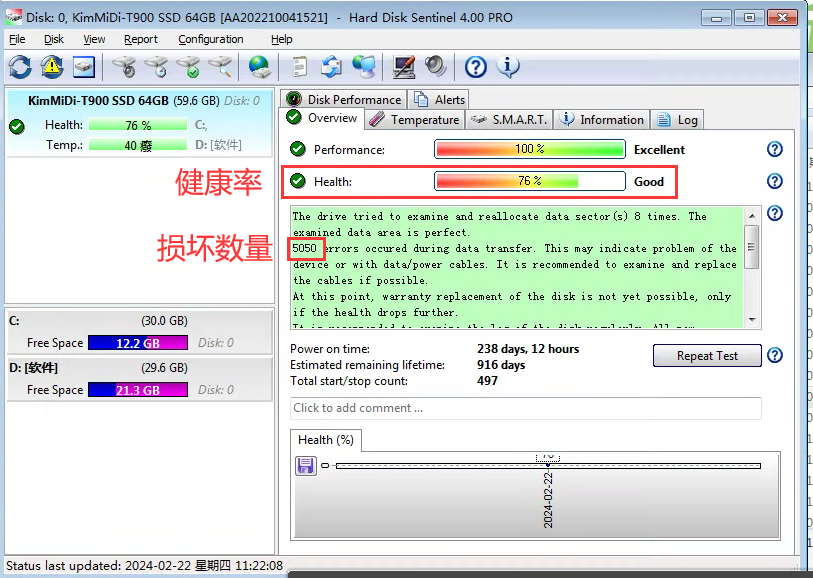
Task: Click the 916 days lifetime value
Action: tap(501, 365)
